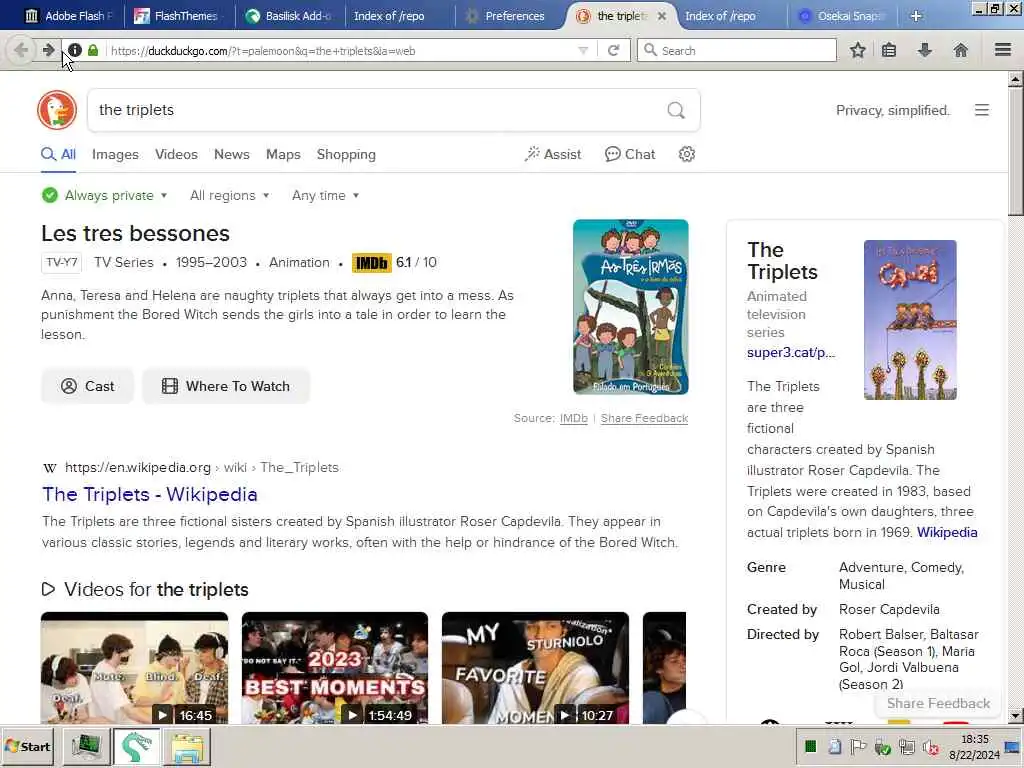The width and height of the screenshot is (1024, 768).
Task: Click the floating Share Feedback button
Action: (x=938, y=703)
